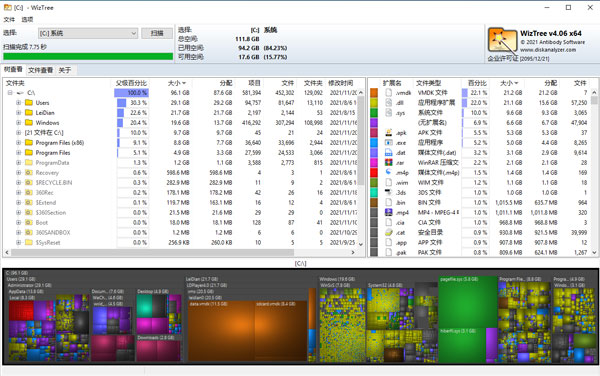The width and height of the screenshot is (600, 376).
Task: Open the drive selection dropdown
Action: 88,33
